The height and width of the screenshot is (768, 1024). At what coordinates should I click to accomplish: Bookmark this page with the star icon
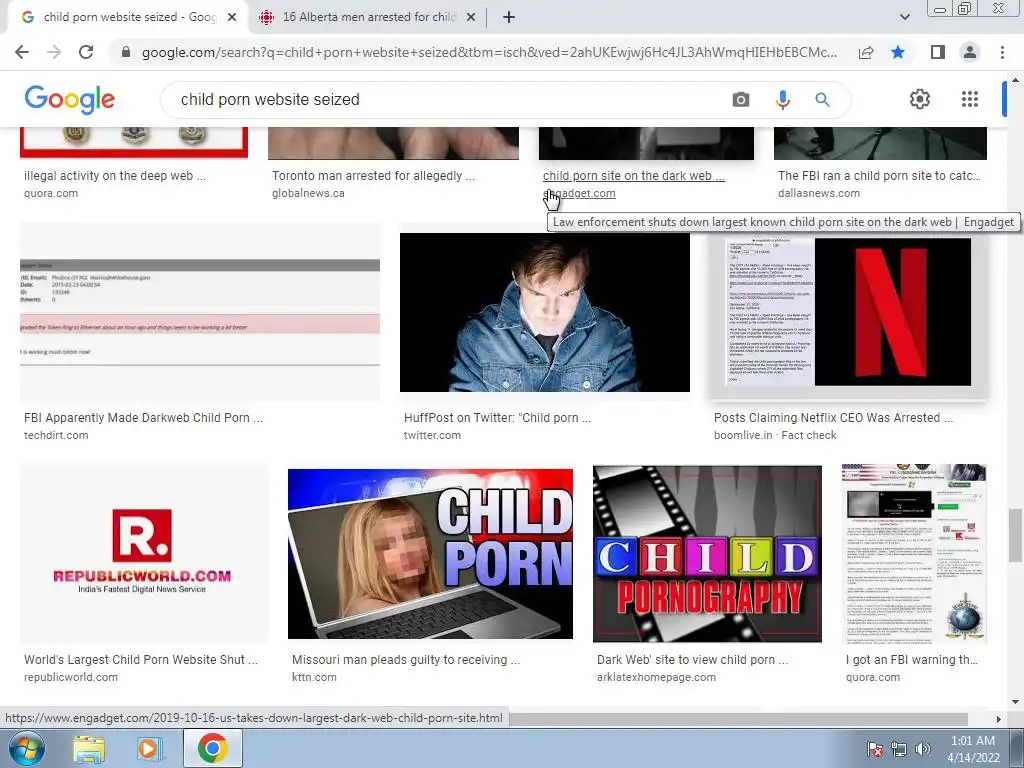point(898,52)
